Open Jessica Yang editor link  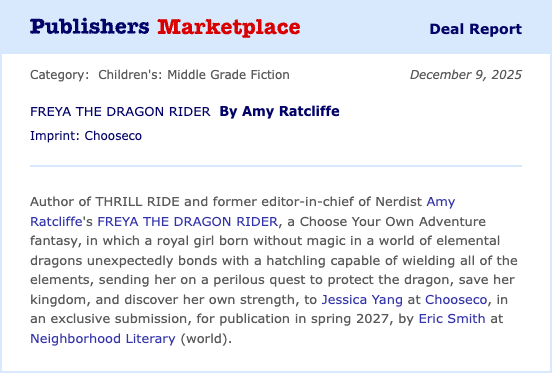pyautogui.click(x=362, y=299)
